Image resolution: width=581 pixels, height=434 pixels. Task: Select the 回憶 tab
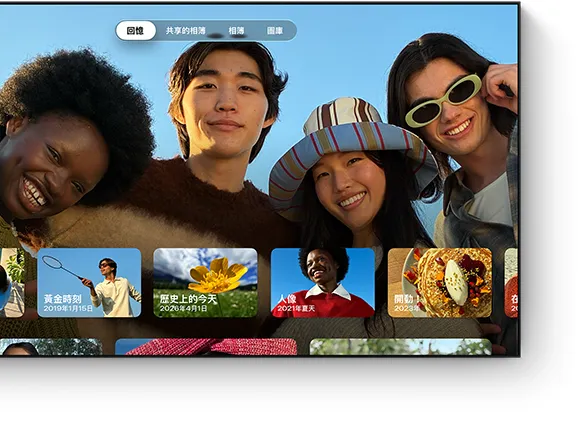tap(135, 30)
